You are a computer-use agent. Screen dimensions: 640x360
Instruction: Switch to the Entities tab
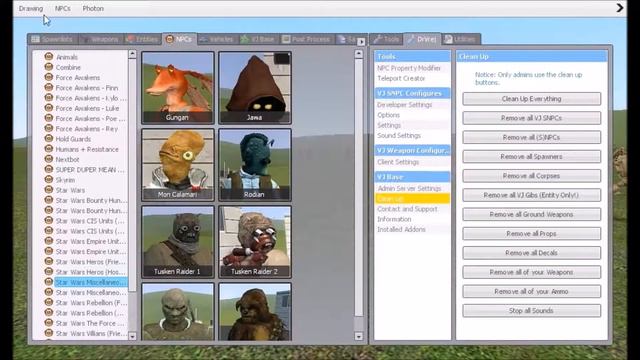142,39
